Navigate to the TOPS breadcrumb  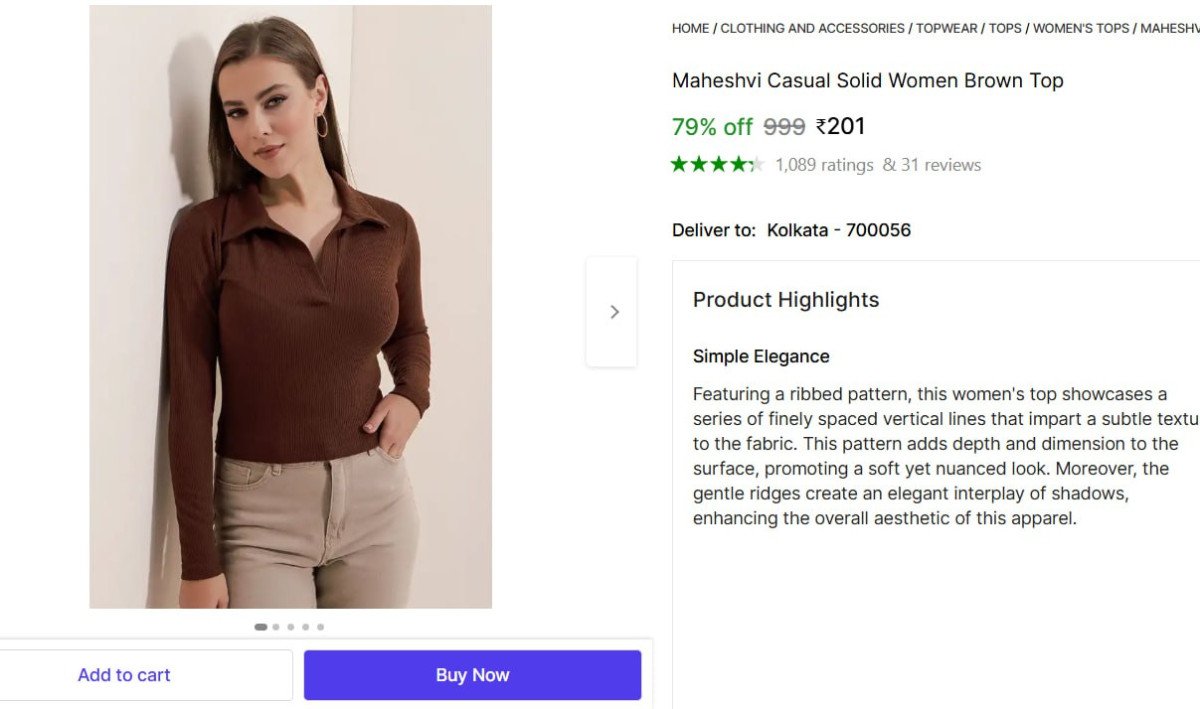(1005, 28)
